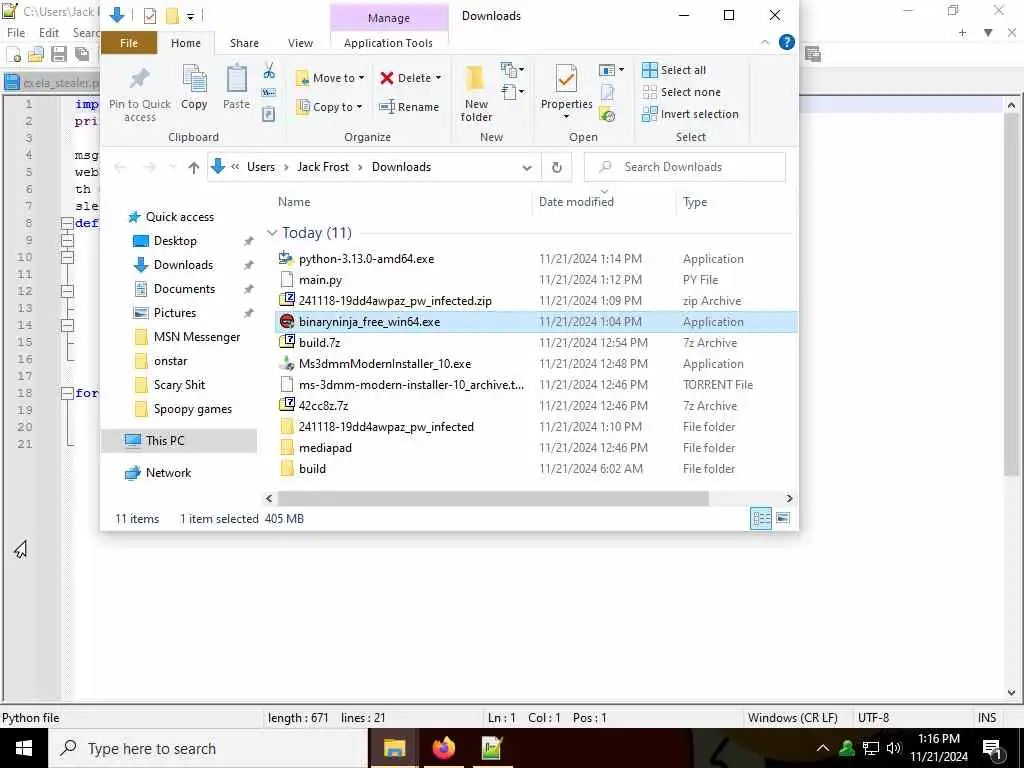The image size is (1024, 768).
Task: Switch to the Home ribbon tab
Action: [x=185, y=43]
